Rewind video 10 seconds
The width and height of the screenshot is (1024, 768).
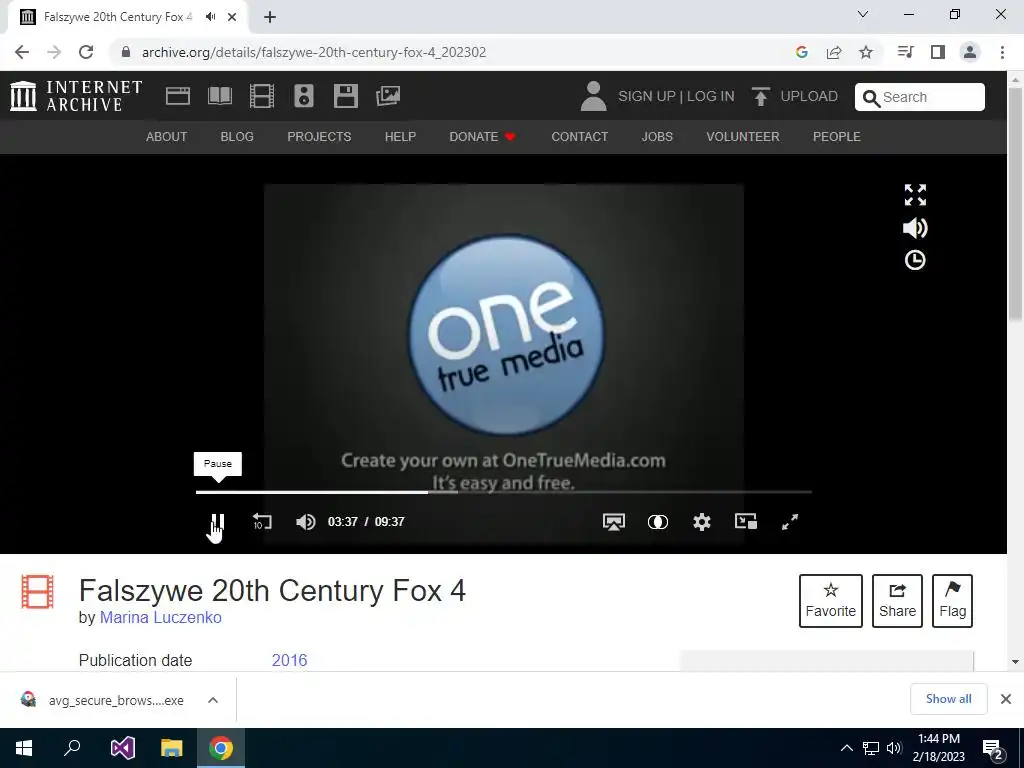262,522
